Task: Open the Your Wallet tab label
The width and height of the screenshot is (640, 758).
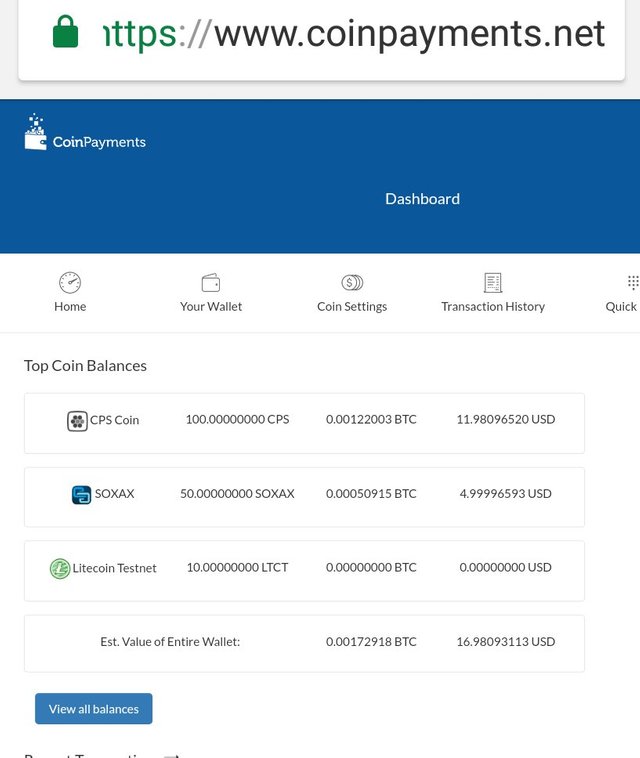Action: [x=211, y=306]
